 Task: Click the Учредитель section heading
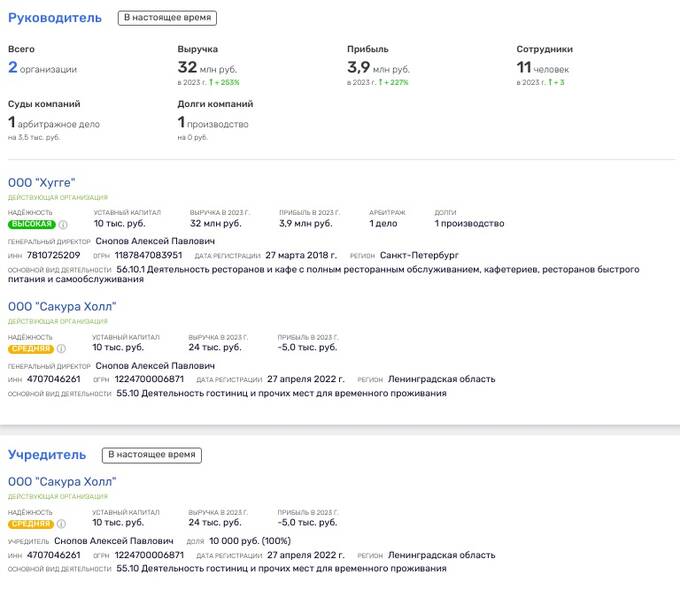point(48,455)
